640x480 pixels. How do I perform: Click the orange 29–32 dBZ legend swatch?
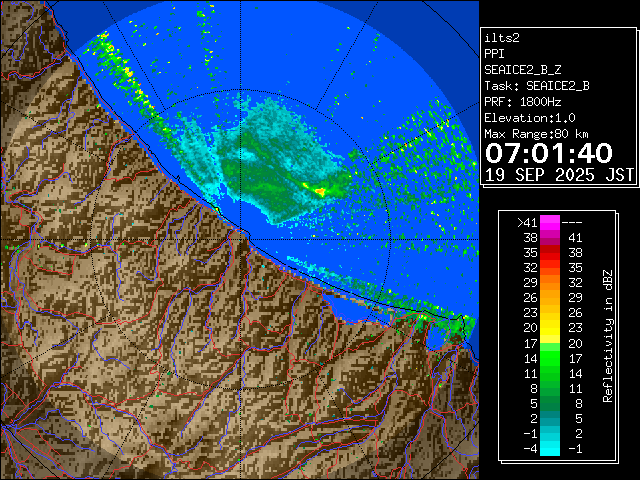[549, 283]
